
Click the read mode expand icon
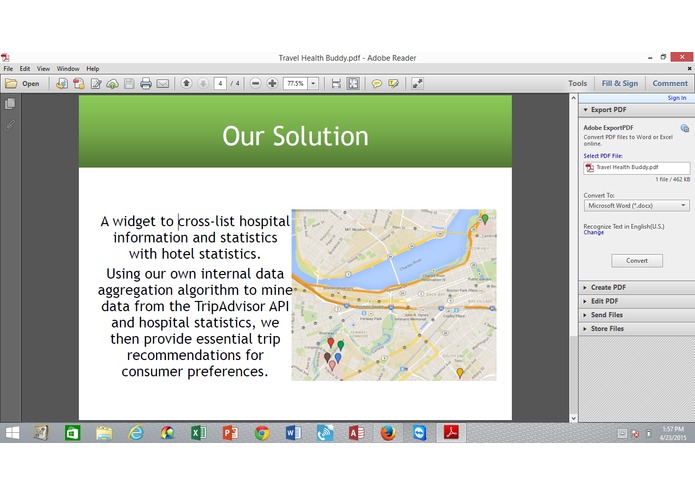tap(417, 83)
